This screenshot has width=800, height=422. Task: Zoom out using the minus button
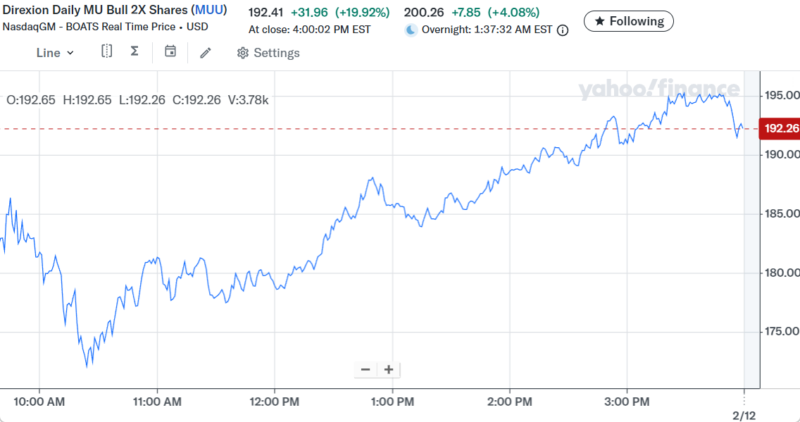[x=365, y=369]
